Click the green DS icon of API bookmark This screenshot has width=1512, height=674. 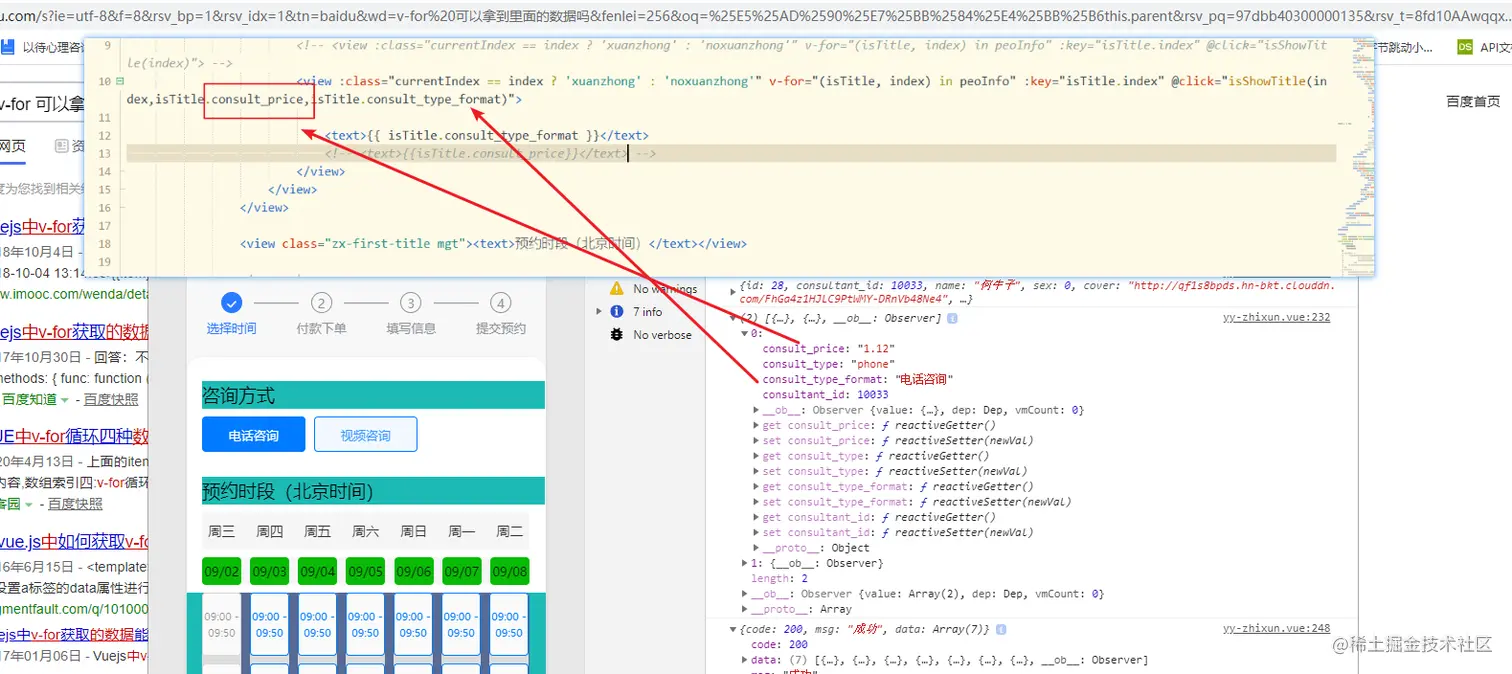pos(1464,47)
